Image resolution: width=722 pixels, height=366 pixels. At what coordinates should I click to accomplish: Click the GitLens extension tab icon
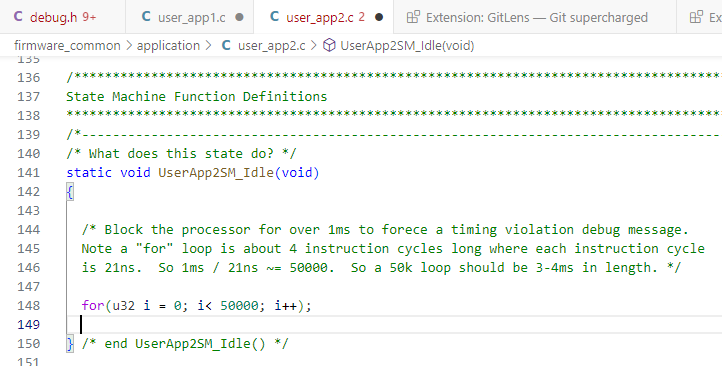point(413,17)
